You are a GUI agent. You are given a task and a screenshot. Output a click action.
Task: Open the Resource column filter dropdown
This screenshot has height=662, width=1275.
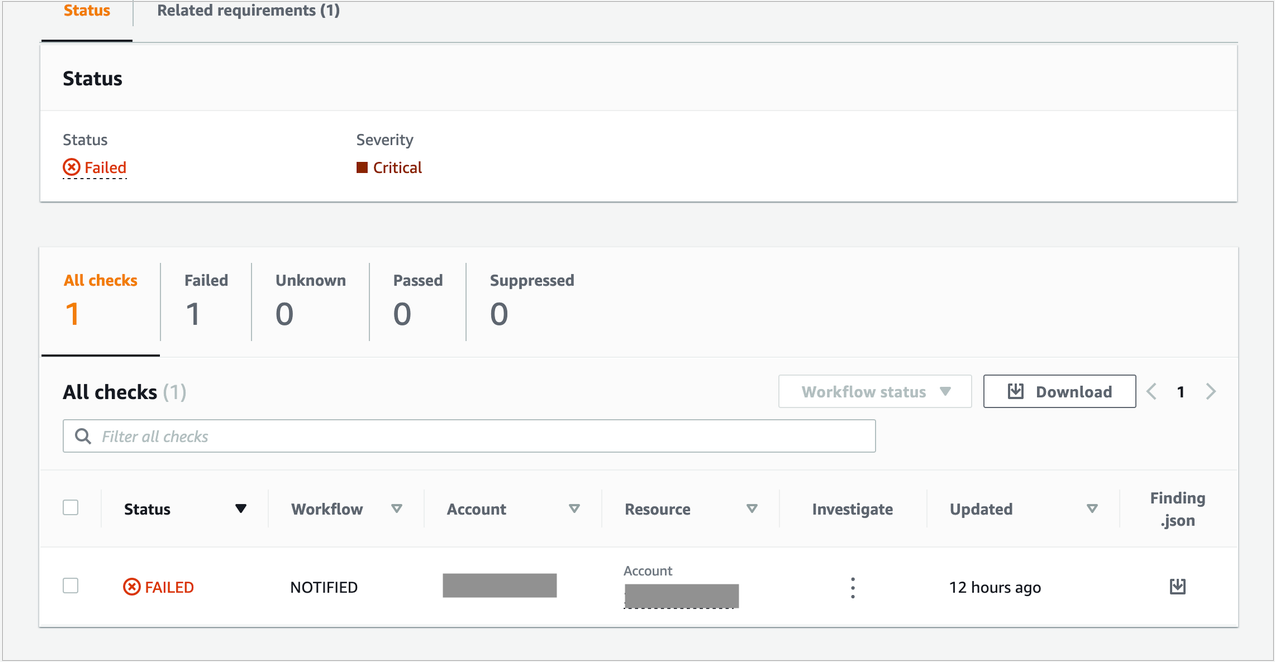pyautogui.click(x=751, y=508)
